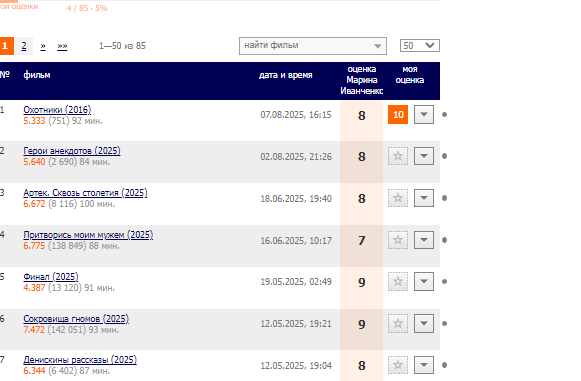Click date 16.06.2025, 10:17
581x381 pixels.
296,241
